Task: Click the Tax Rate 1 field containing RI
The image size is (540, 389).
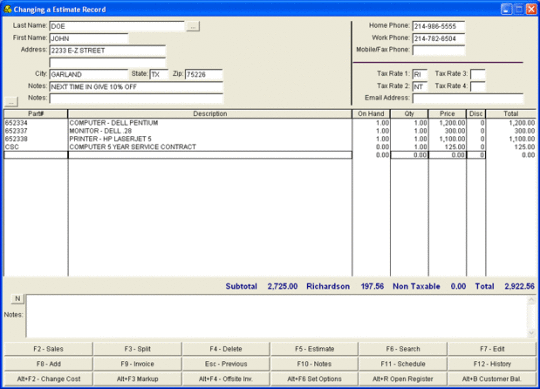Action: (420, 74)
